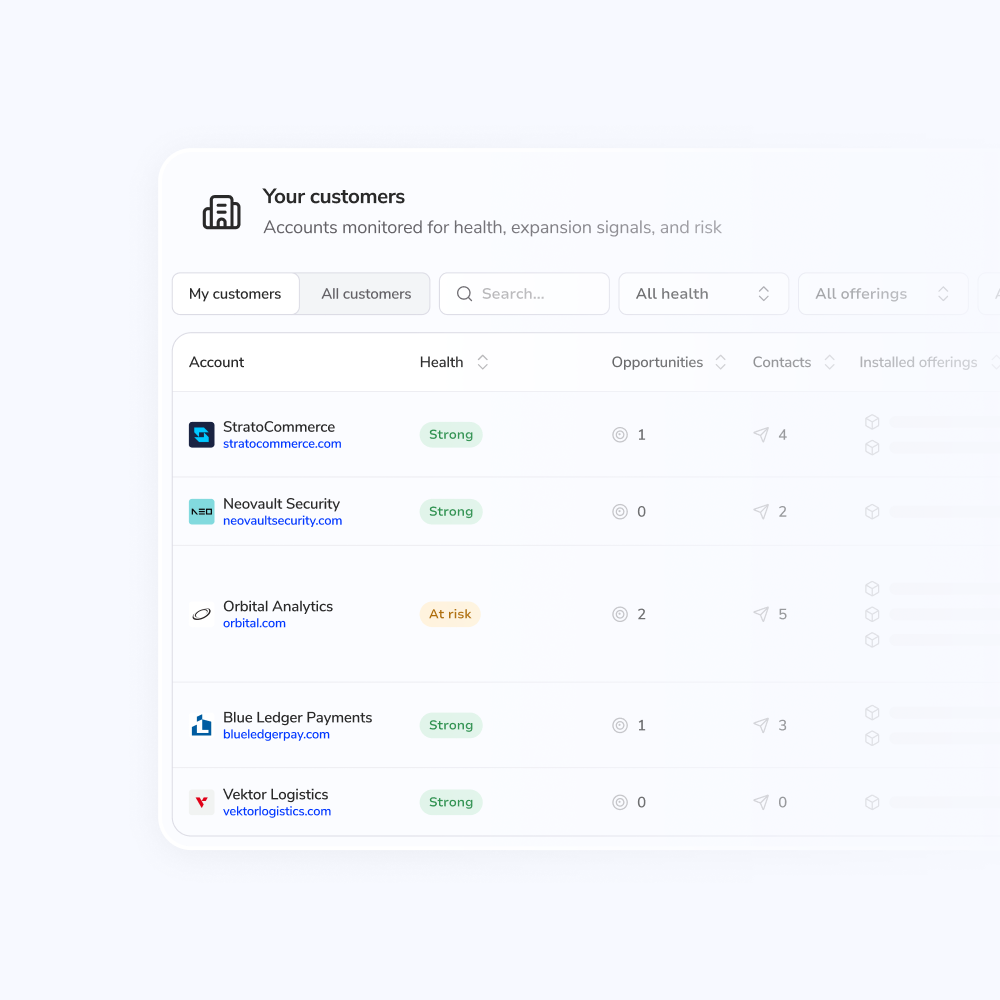
Task: Sort by Health column arrows
Action: point(483,362)
